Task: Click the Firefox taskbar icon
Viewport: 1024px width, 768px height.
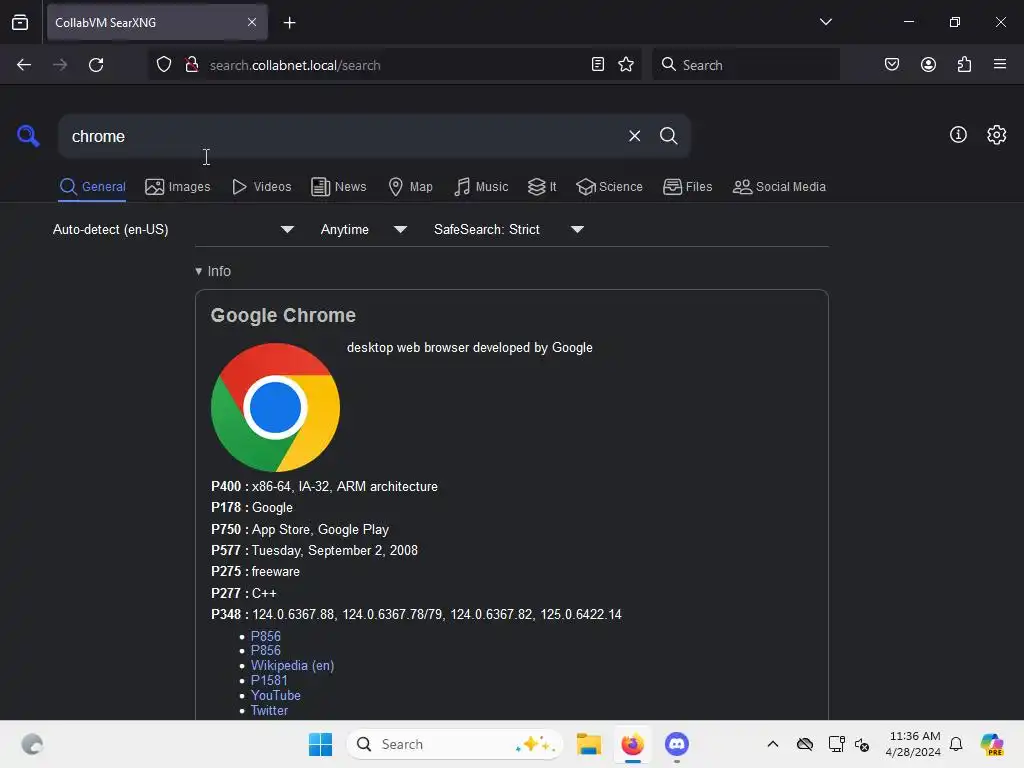Action: click(632, 744)
